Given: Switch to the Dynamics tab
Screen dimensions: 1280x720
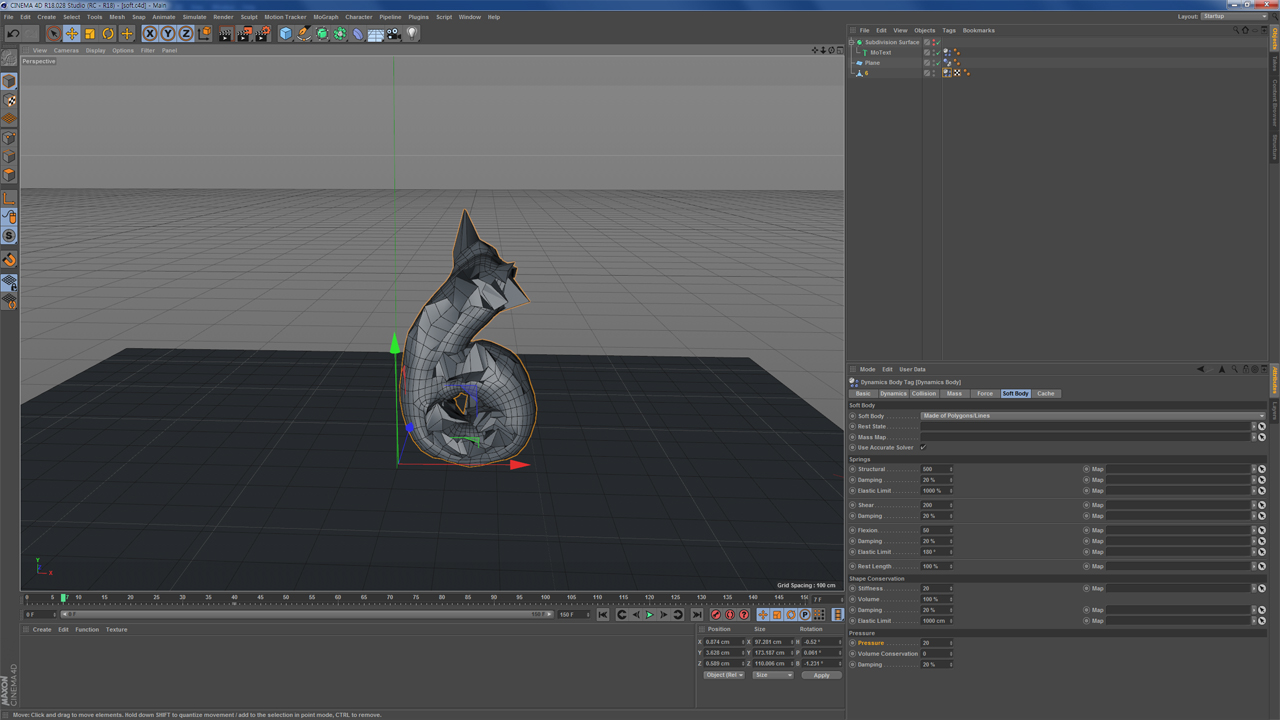Looking at the screenshot, I should (x=893, y=393).
